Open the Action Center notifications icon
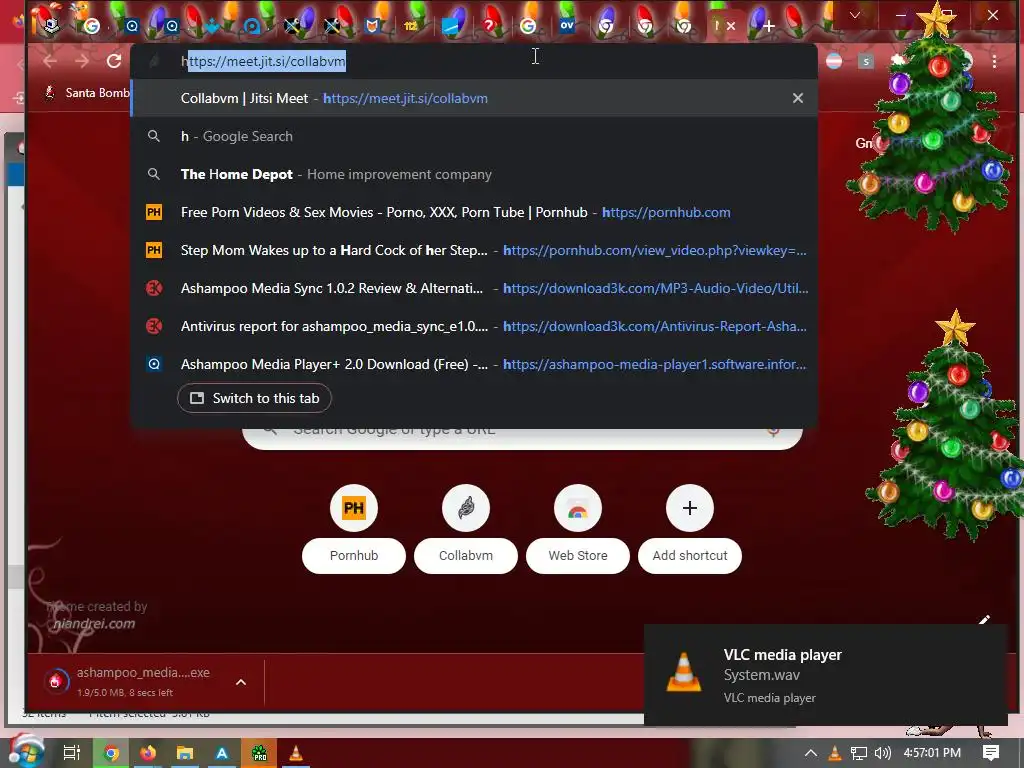Image resolution: width=1024 pixels, height=768 pixels. pos(991,753)
